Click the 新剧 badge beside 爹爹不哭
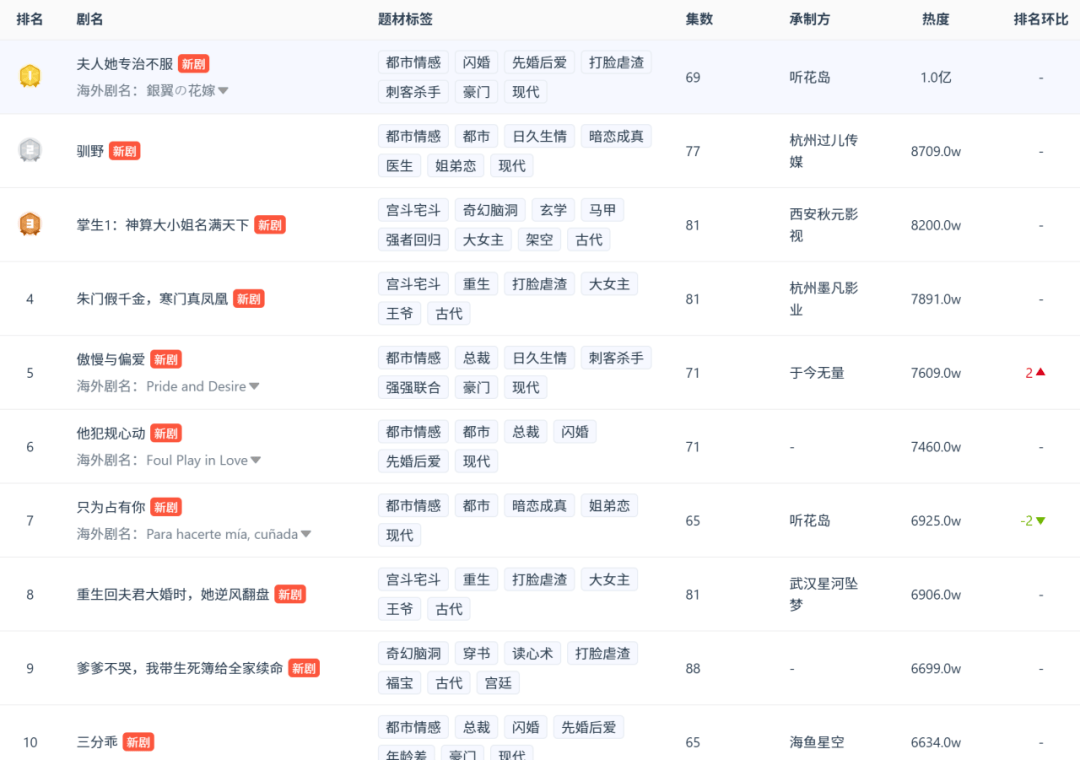The image size is (1080, 760). pyautogui.click(x=304, y=668)
